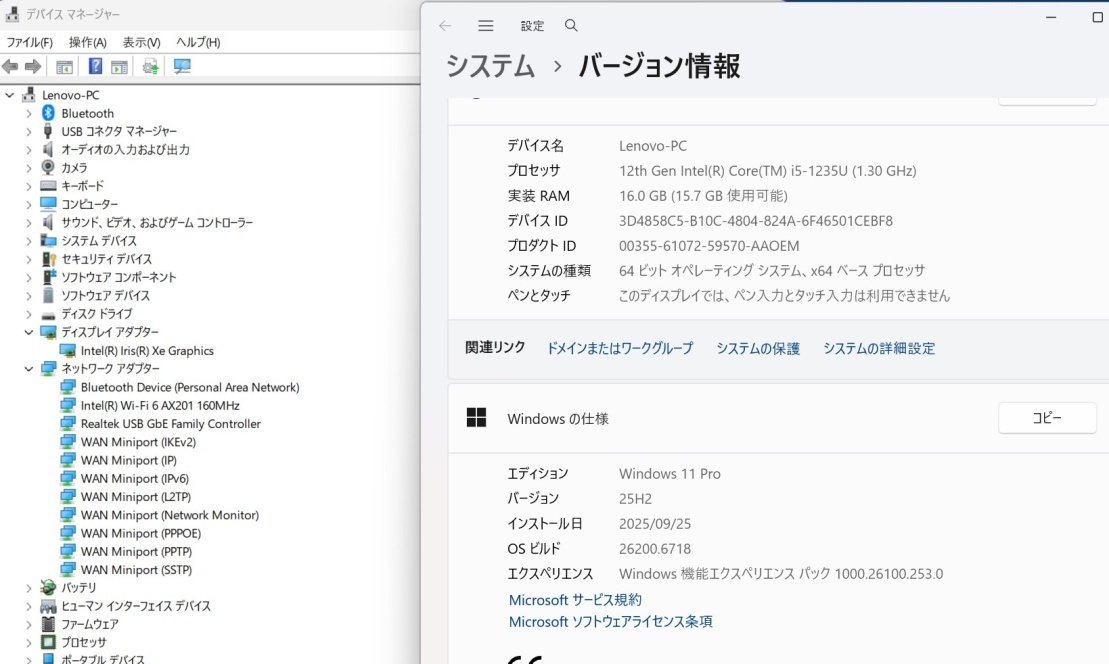The image size is (1109, 664).
Task: Click the show/hide console tree icon
Action: pos(64,67)
